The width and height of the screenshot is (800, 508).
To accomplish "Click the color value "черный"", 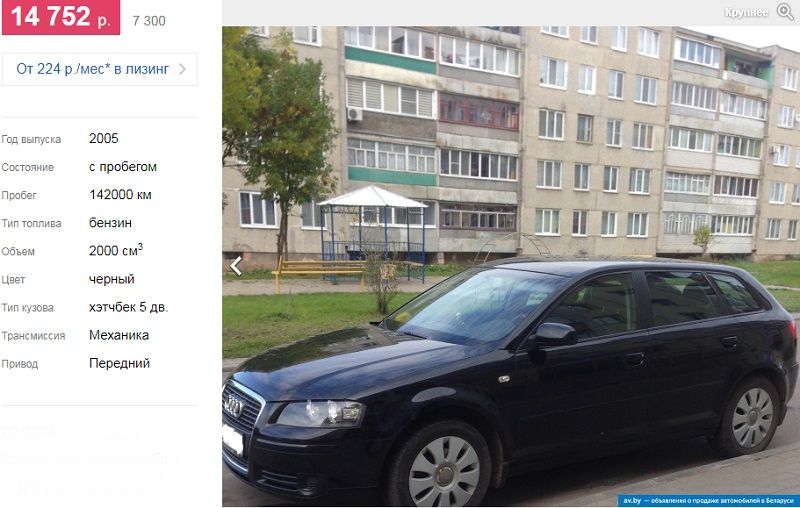I will point(112,279).
